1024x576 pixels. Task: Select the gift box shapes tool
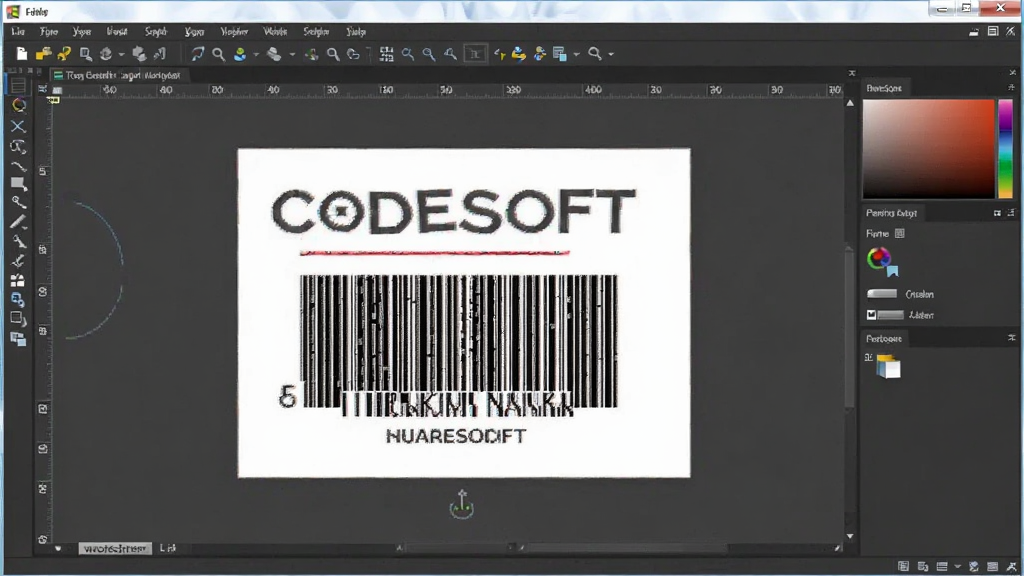click(x=18, y=280)
